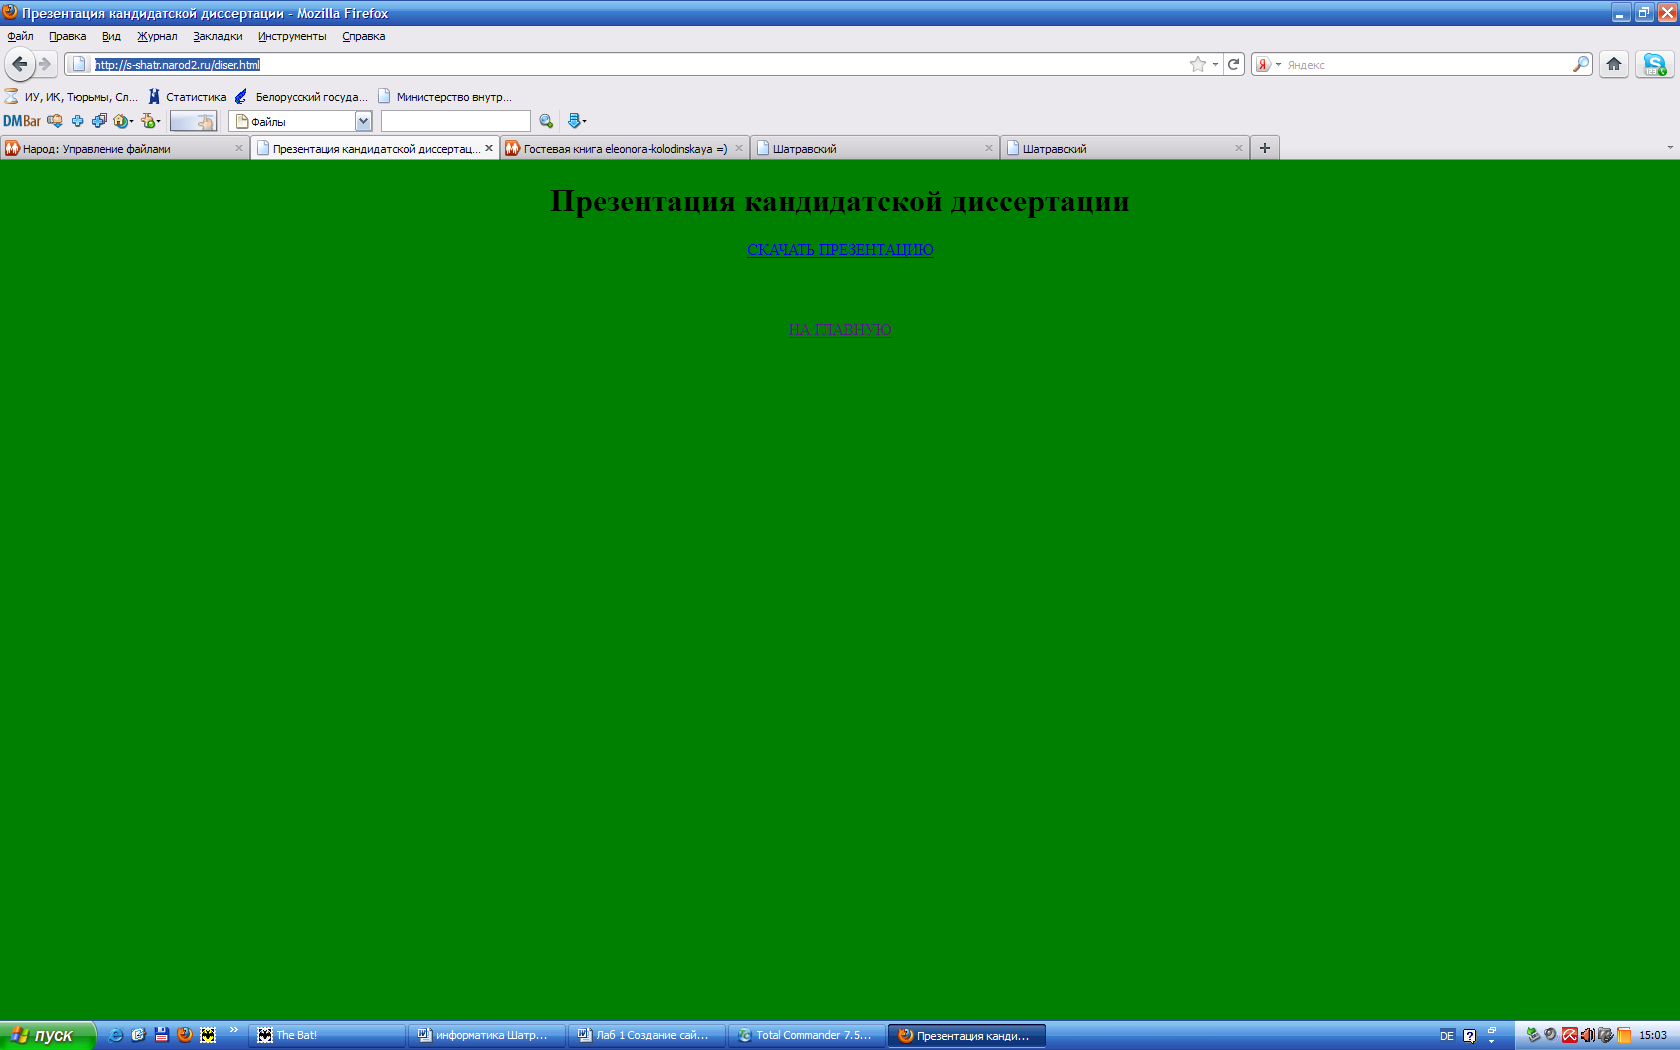Screen dimensions: 1680x1050
Task: Switch to Total Commander in taskbar
Action: coord(806,1035)
